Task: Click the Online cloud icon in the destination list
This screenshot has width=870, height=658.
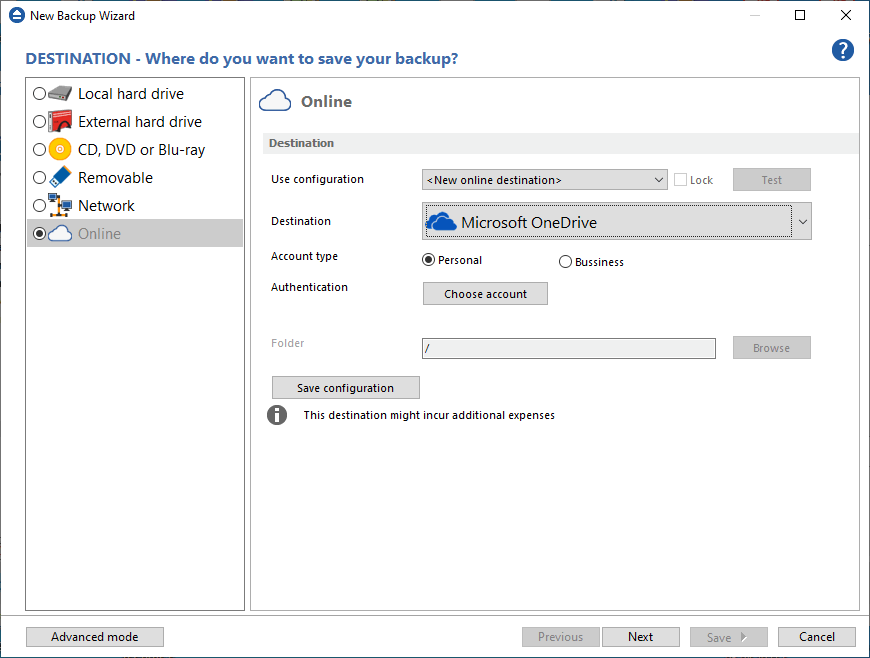Action: pos(60,234)
